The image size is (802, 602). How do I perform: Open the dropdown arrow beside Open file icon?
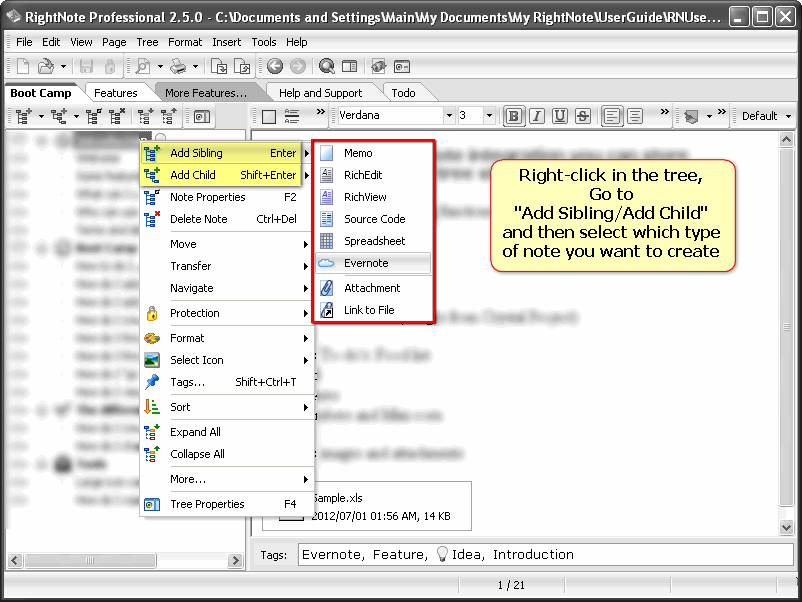pos(63,66)
